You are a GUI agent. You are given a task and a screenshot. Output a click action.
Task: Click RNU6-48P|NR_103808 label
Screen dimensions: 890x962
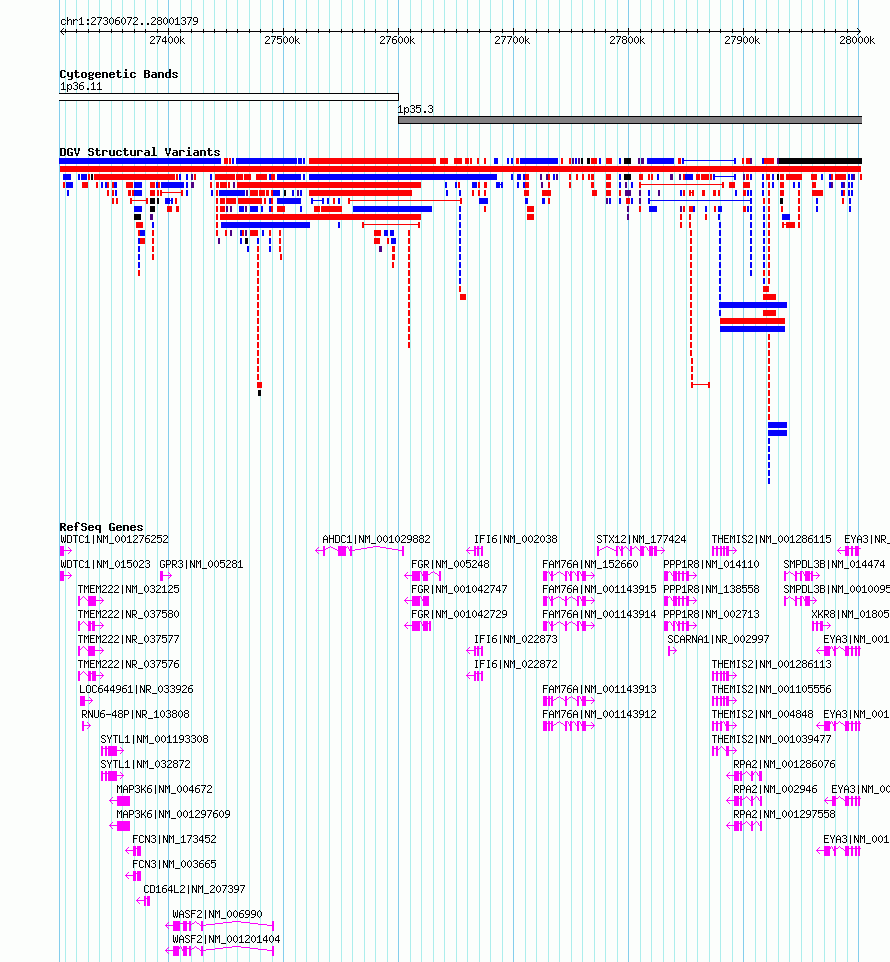click(136, 714)
